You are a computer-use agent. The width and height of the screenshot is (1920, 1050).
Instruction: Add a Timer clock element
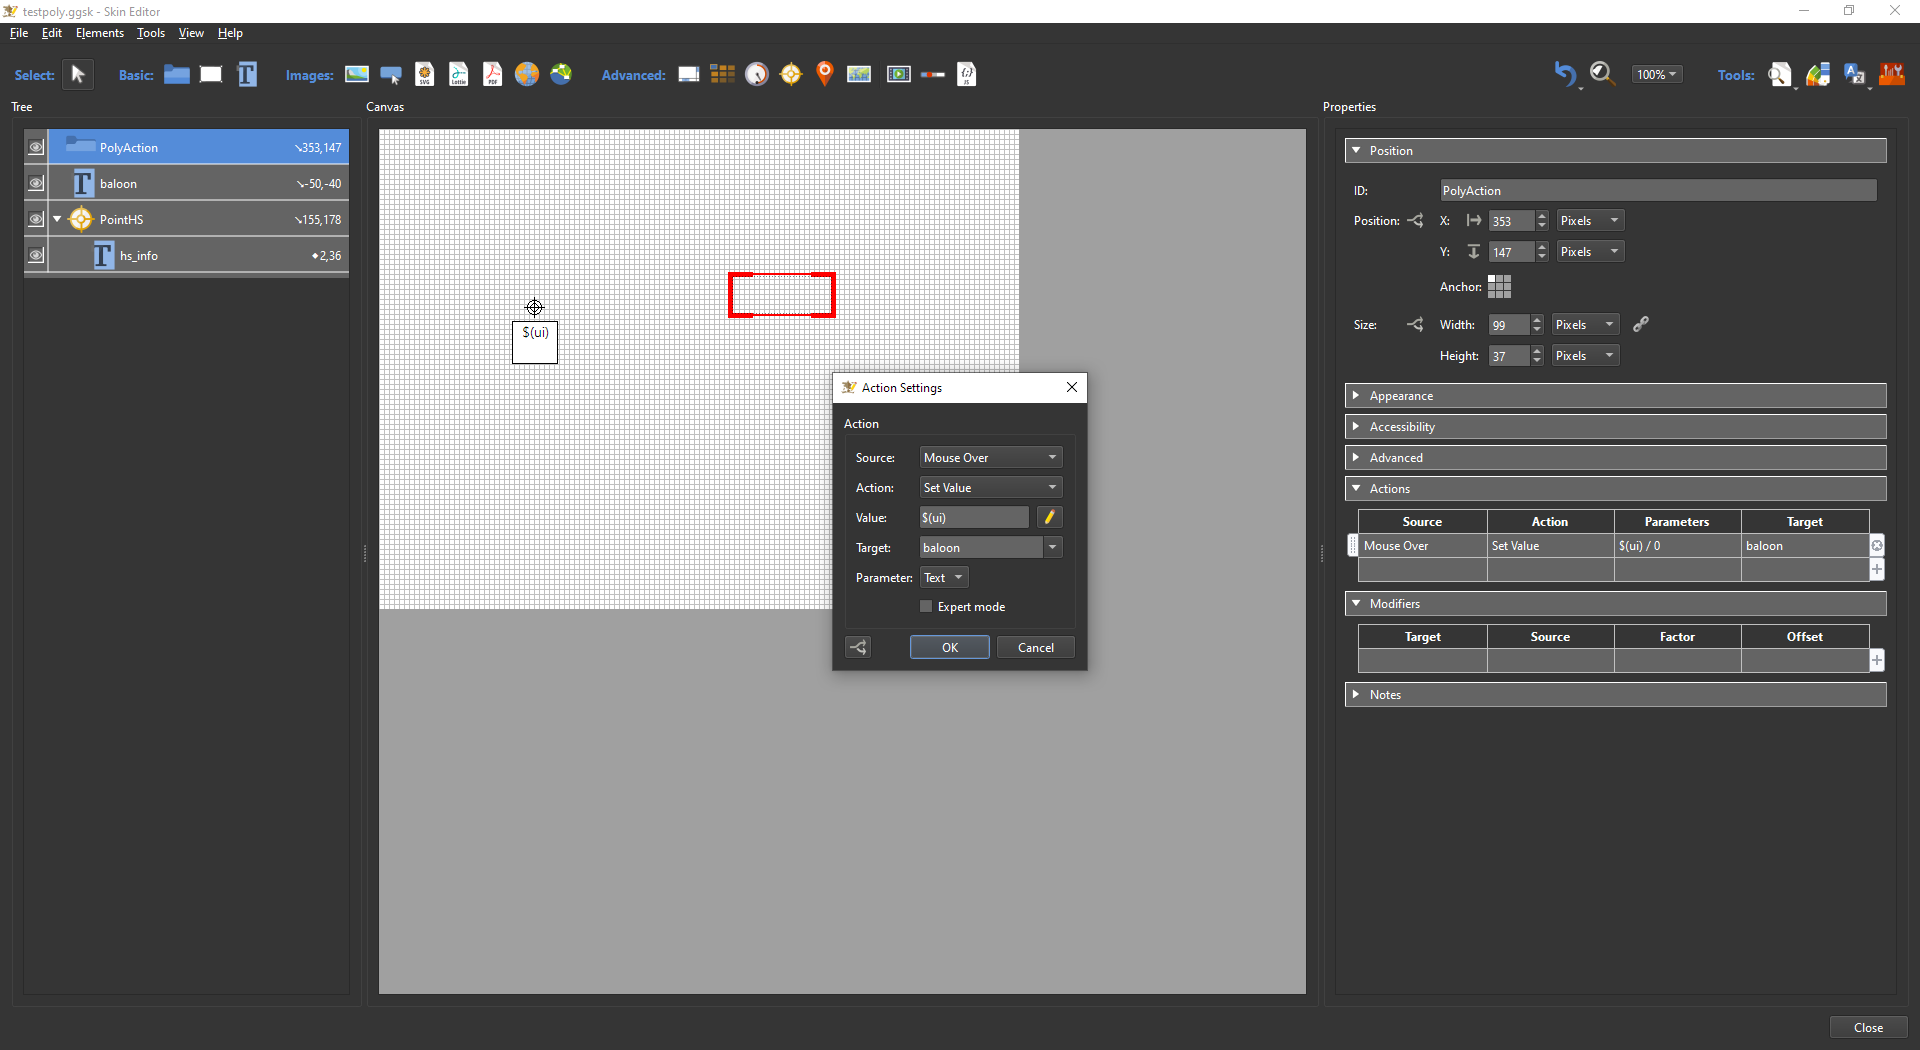757,74
